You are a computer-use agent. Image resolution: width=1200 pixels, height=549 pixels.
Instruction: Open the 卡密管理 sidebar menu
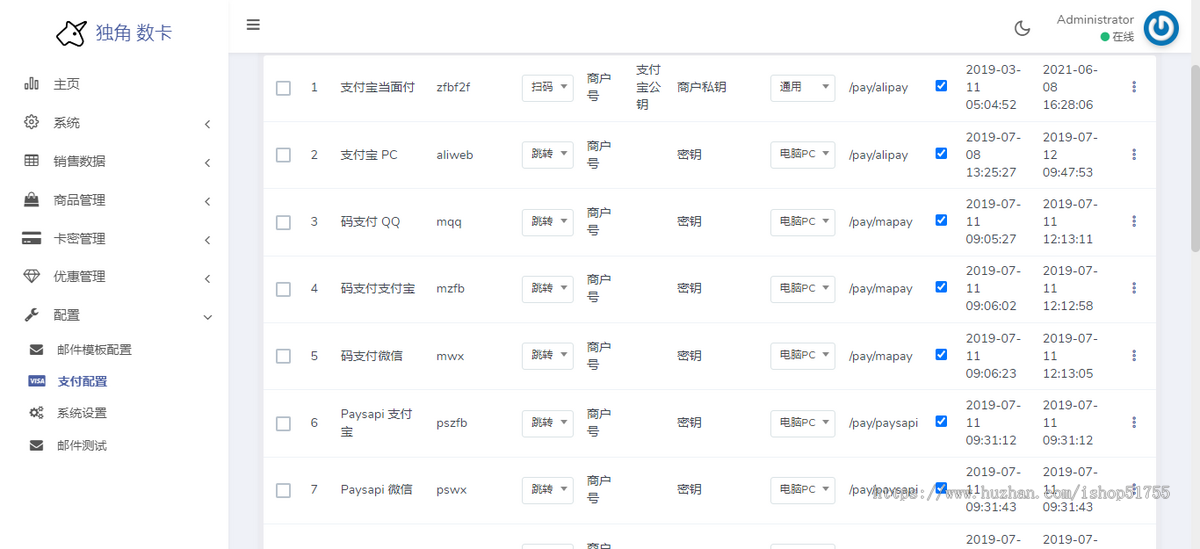pos(114,239)
